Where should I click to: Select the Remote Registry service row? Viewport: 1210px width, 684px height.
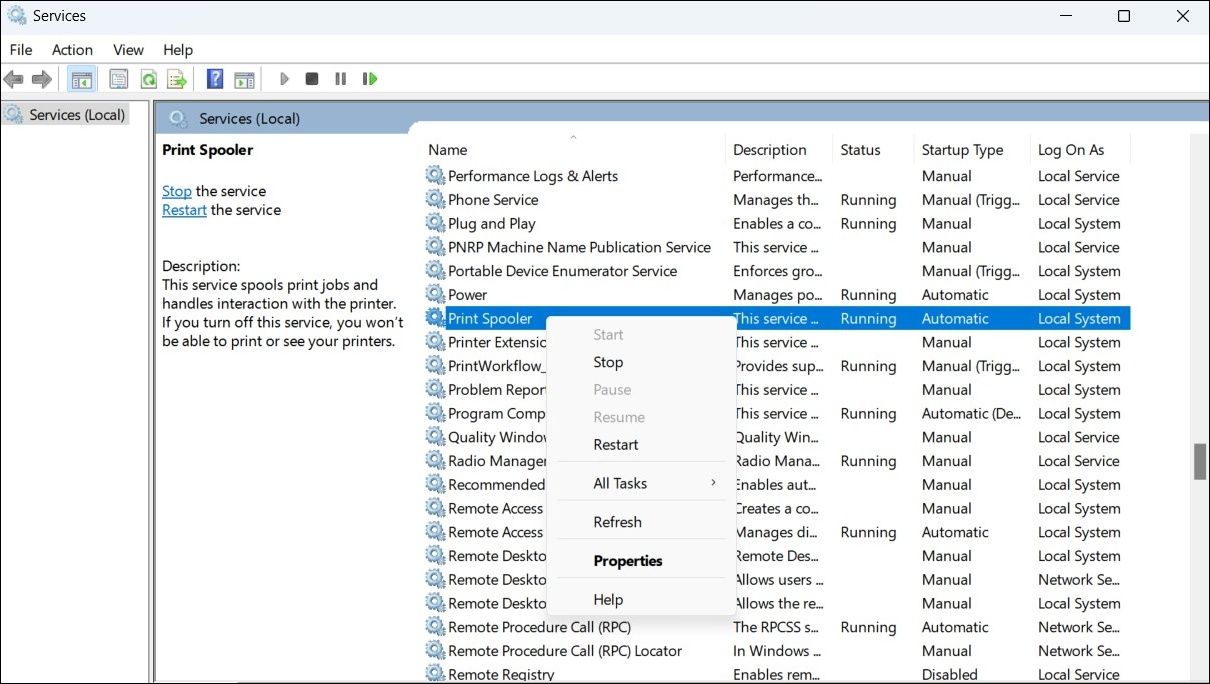(x=500, y=675)
